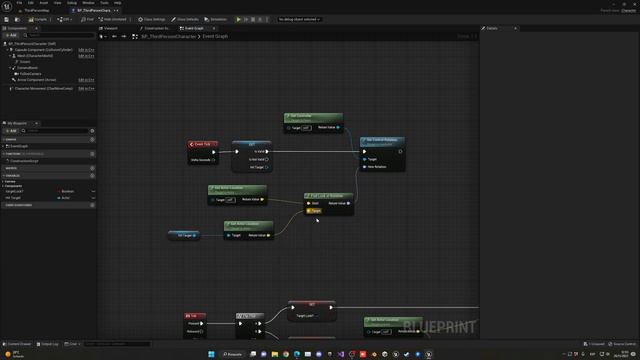Viewport: 640px width, 360px height.
Task: Add a new function with plus icon
Action: click(x=92, y=154)
